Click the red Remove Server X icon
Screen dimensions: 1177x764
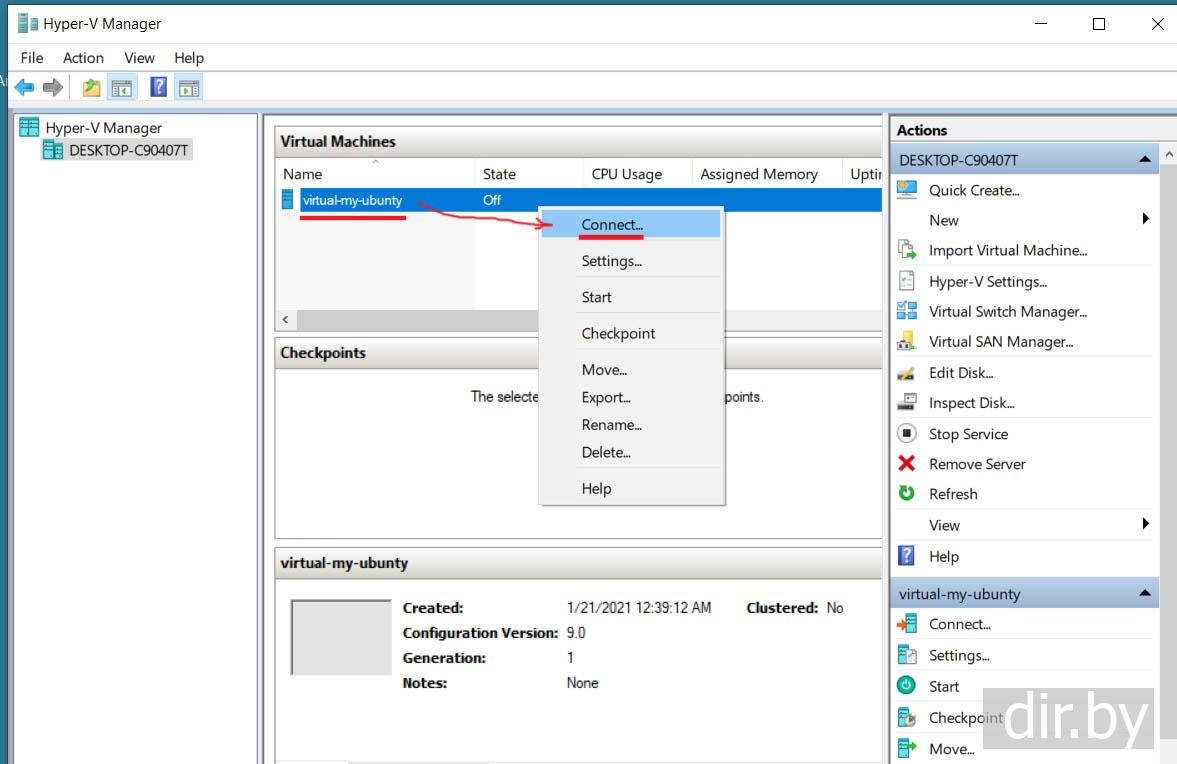coord(907,464)
